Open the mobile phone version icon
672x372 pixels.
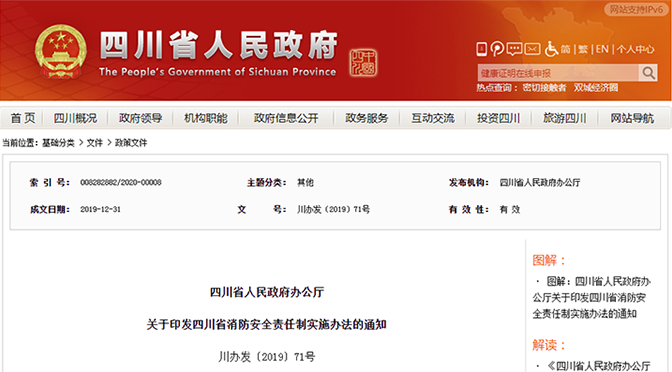point(482,49)
